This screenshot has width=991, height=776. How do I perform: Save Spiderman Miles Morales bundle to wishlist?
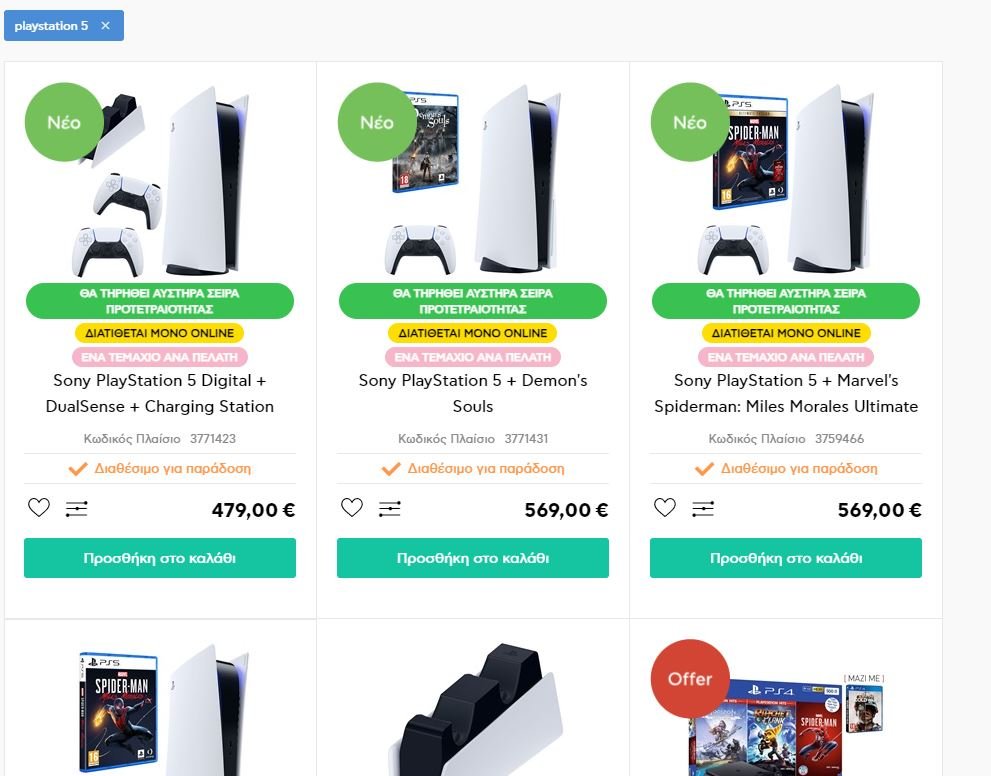click(x=665, y=507)
